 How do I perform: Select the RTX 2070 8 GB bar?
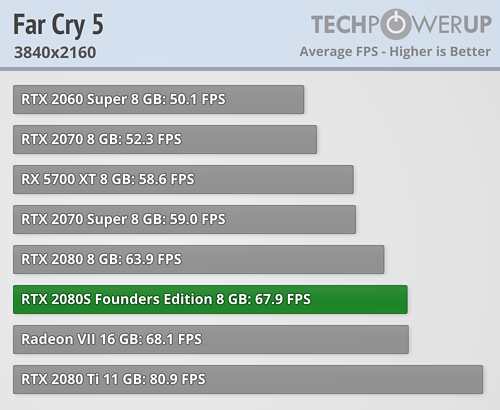coord(165,139)
